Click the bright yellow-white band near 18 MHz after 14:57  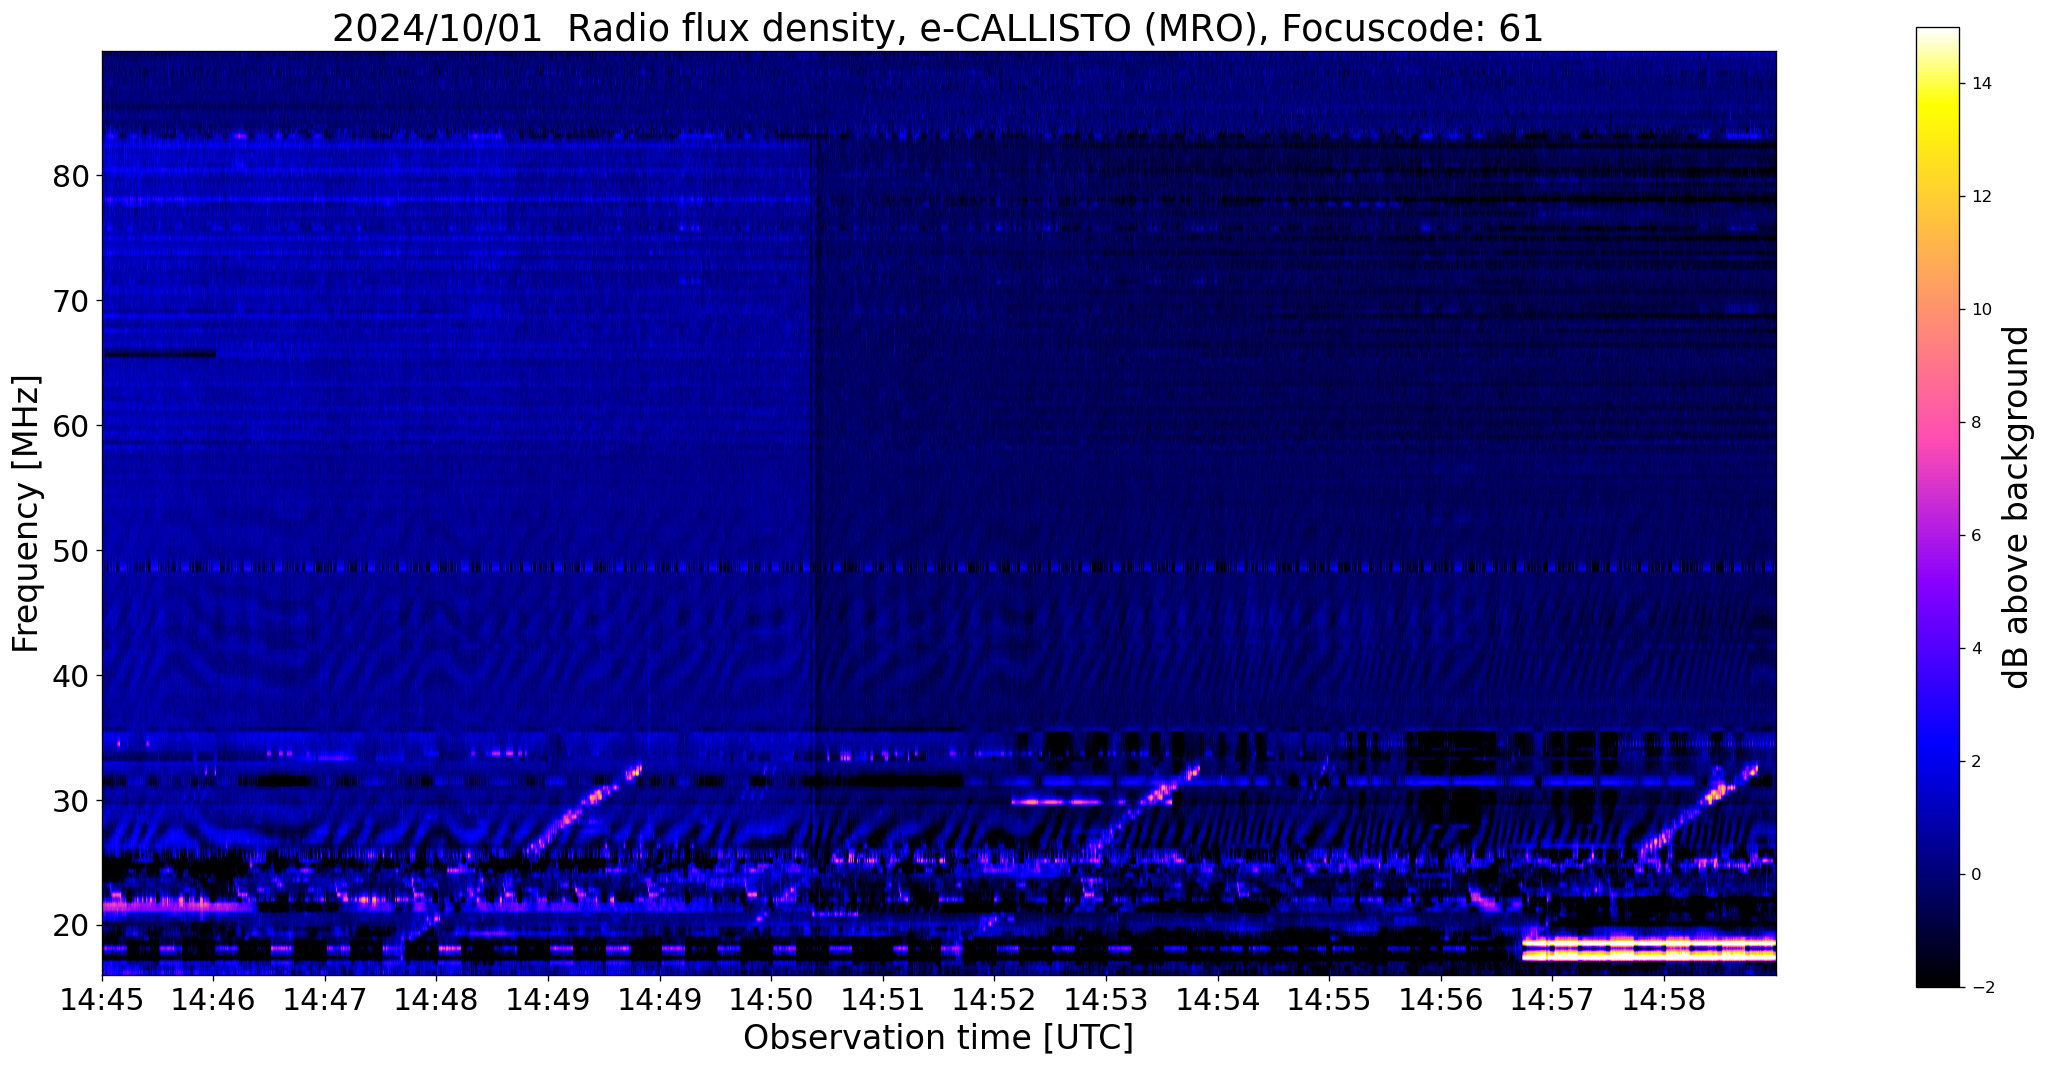(1648, 949)
